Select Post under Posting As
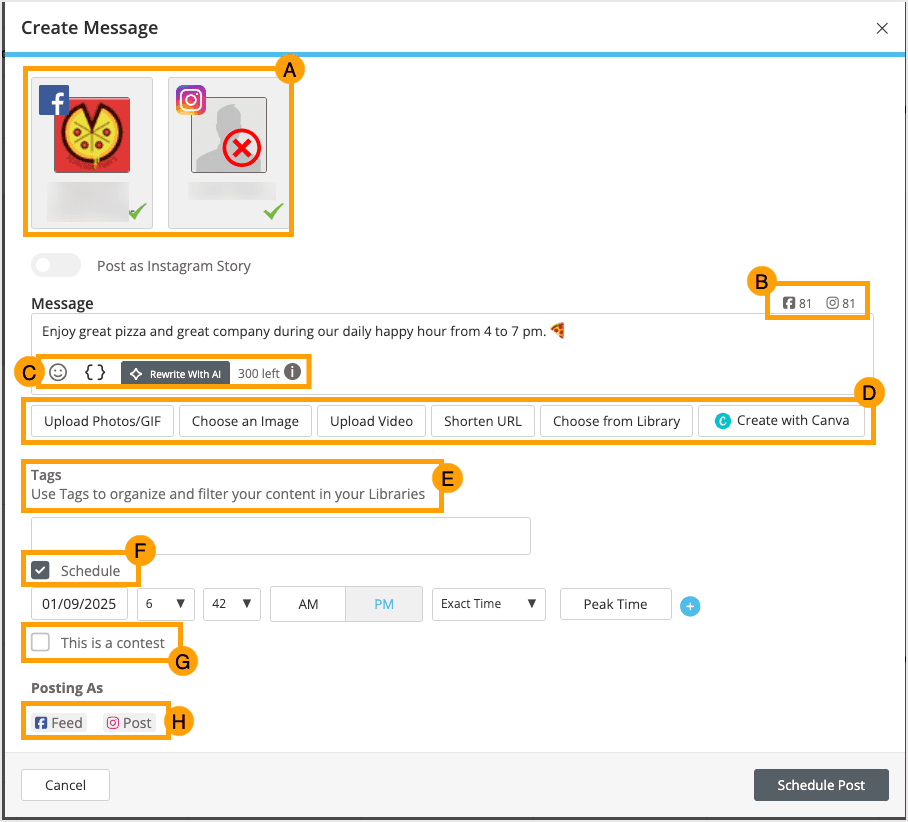Screen dimensions: 908x822 [130, 722]
